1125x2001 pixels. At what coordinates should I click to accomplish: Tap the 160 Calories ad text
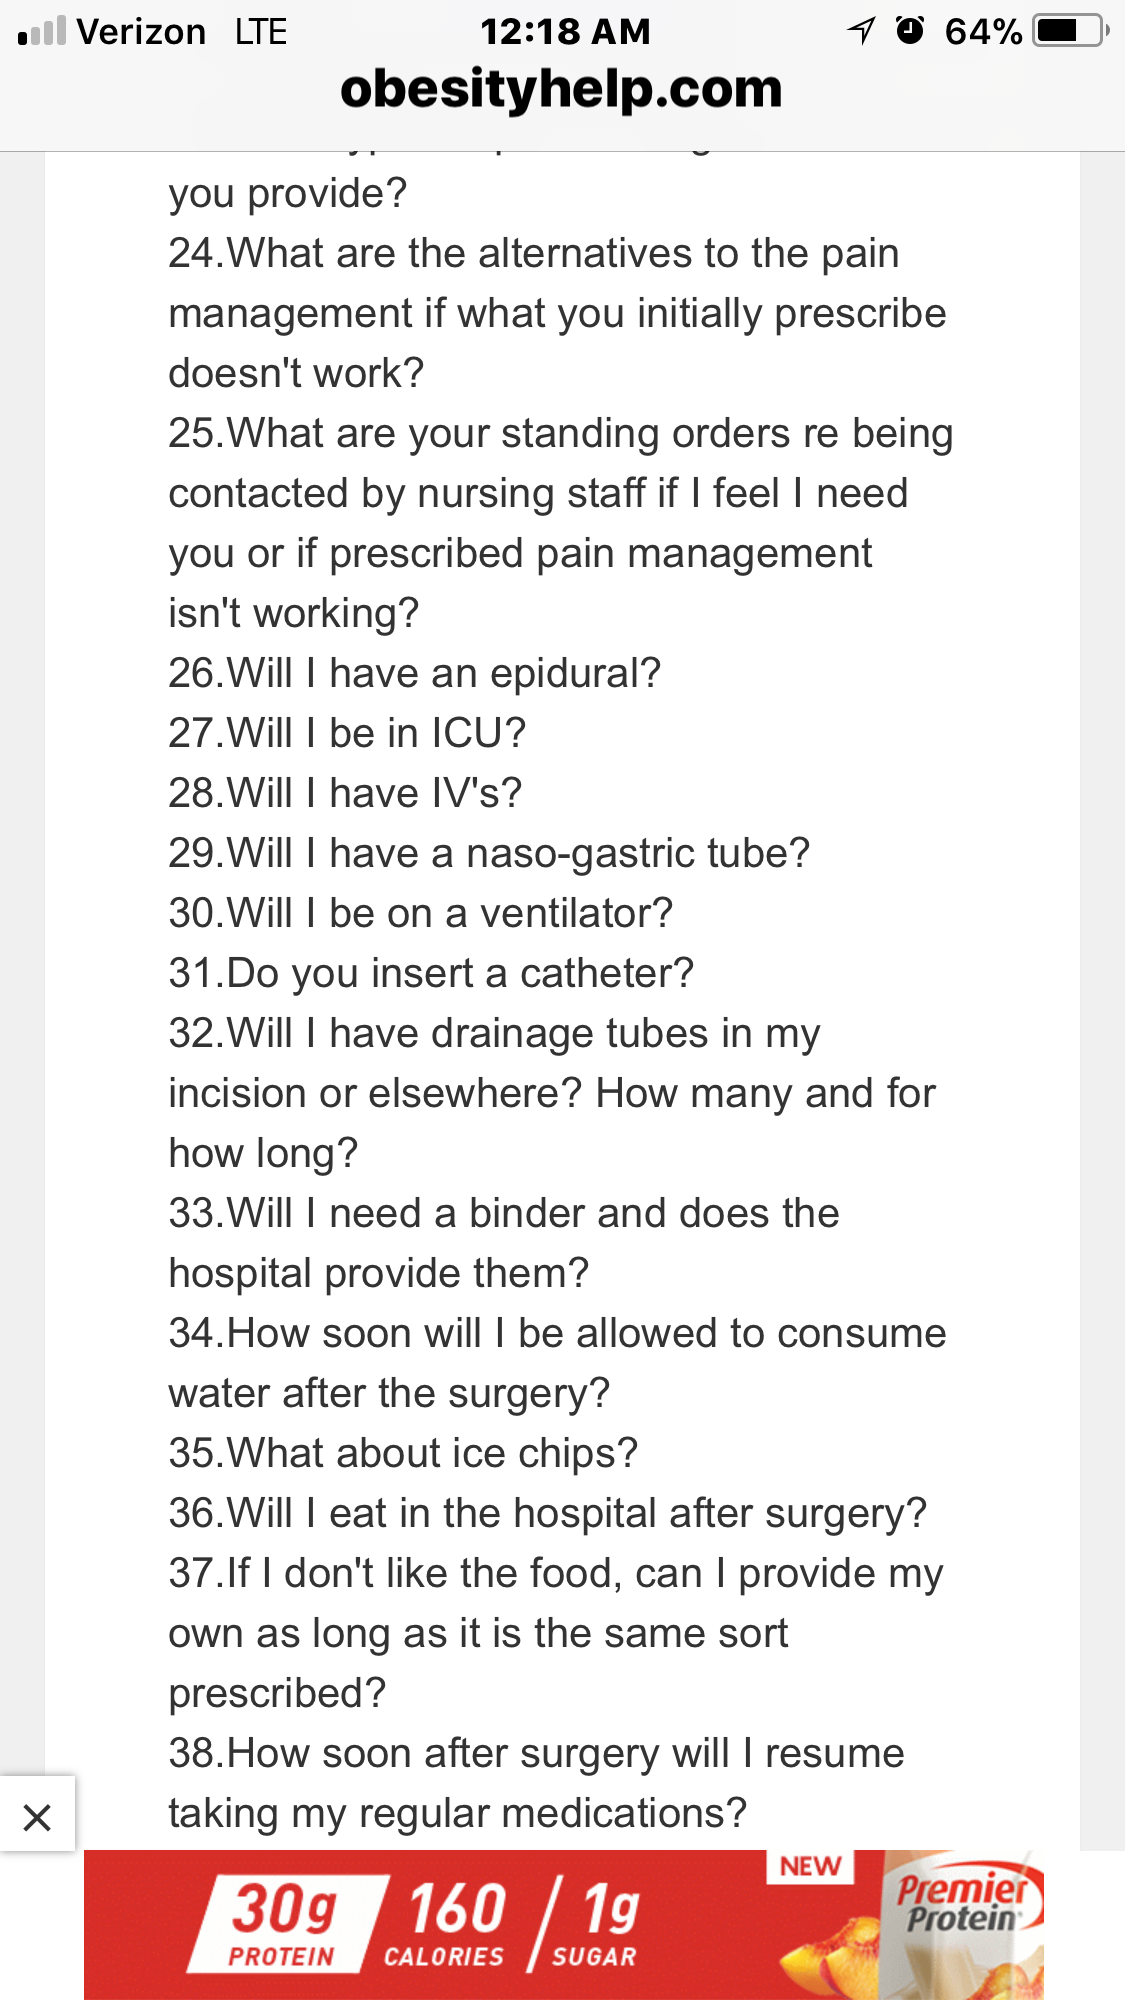(447, 1924)
